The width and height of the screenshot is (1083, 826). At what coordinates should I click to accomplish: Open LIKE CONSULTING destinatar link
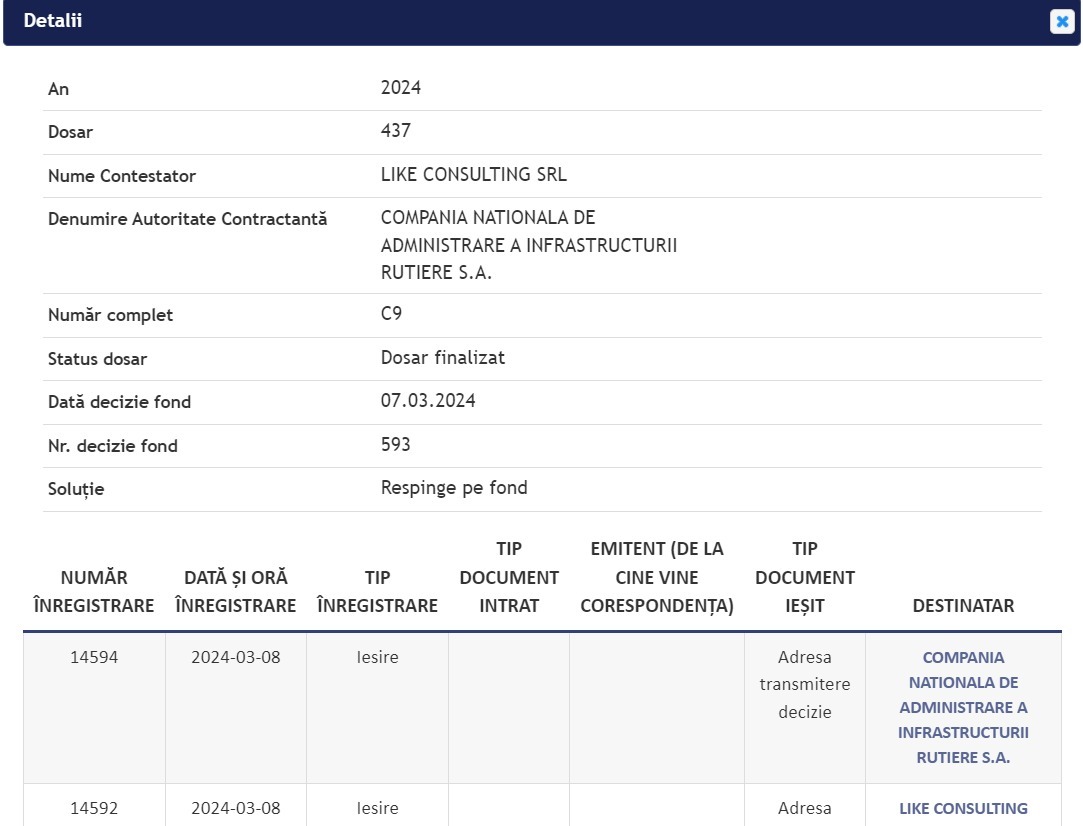[963, 808]
